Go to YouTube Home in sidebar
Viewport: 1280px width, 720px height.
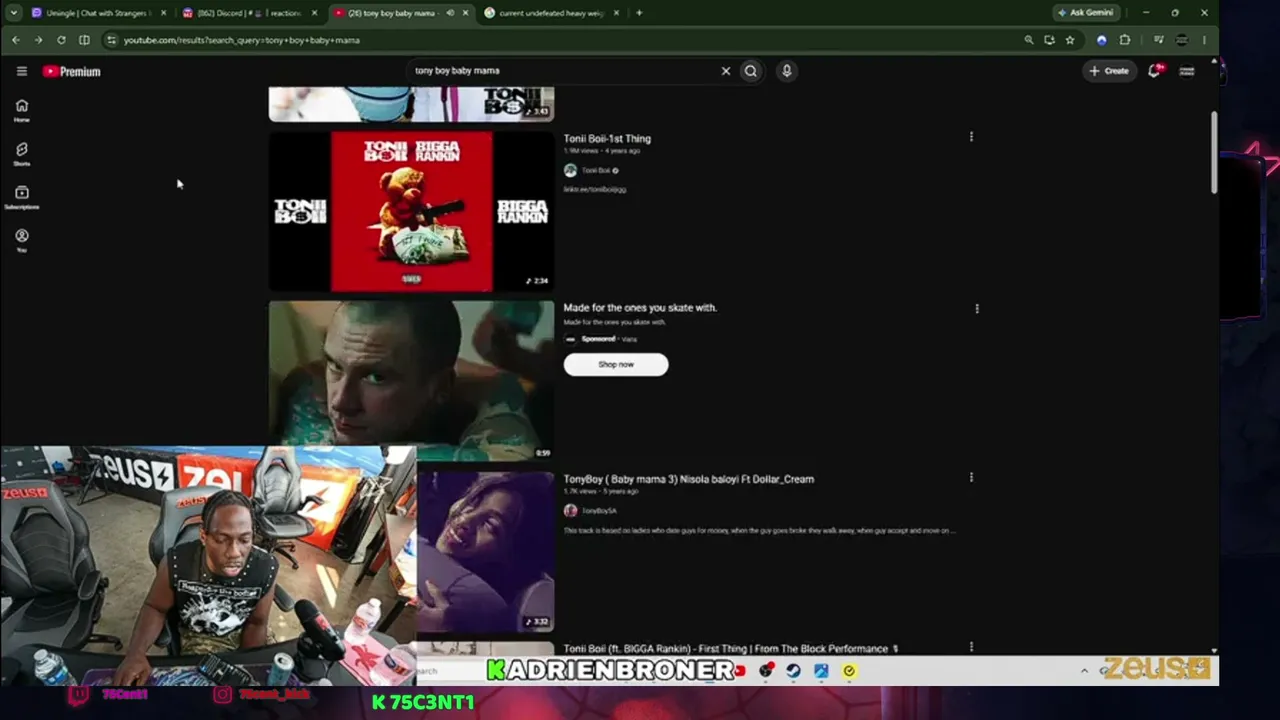21,110
